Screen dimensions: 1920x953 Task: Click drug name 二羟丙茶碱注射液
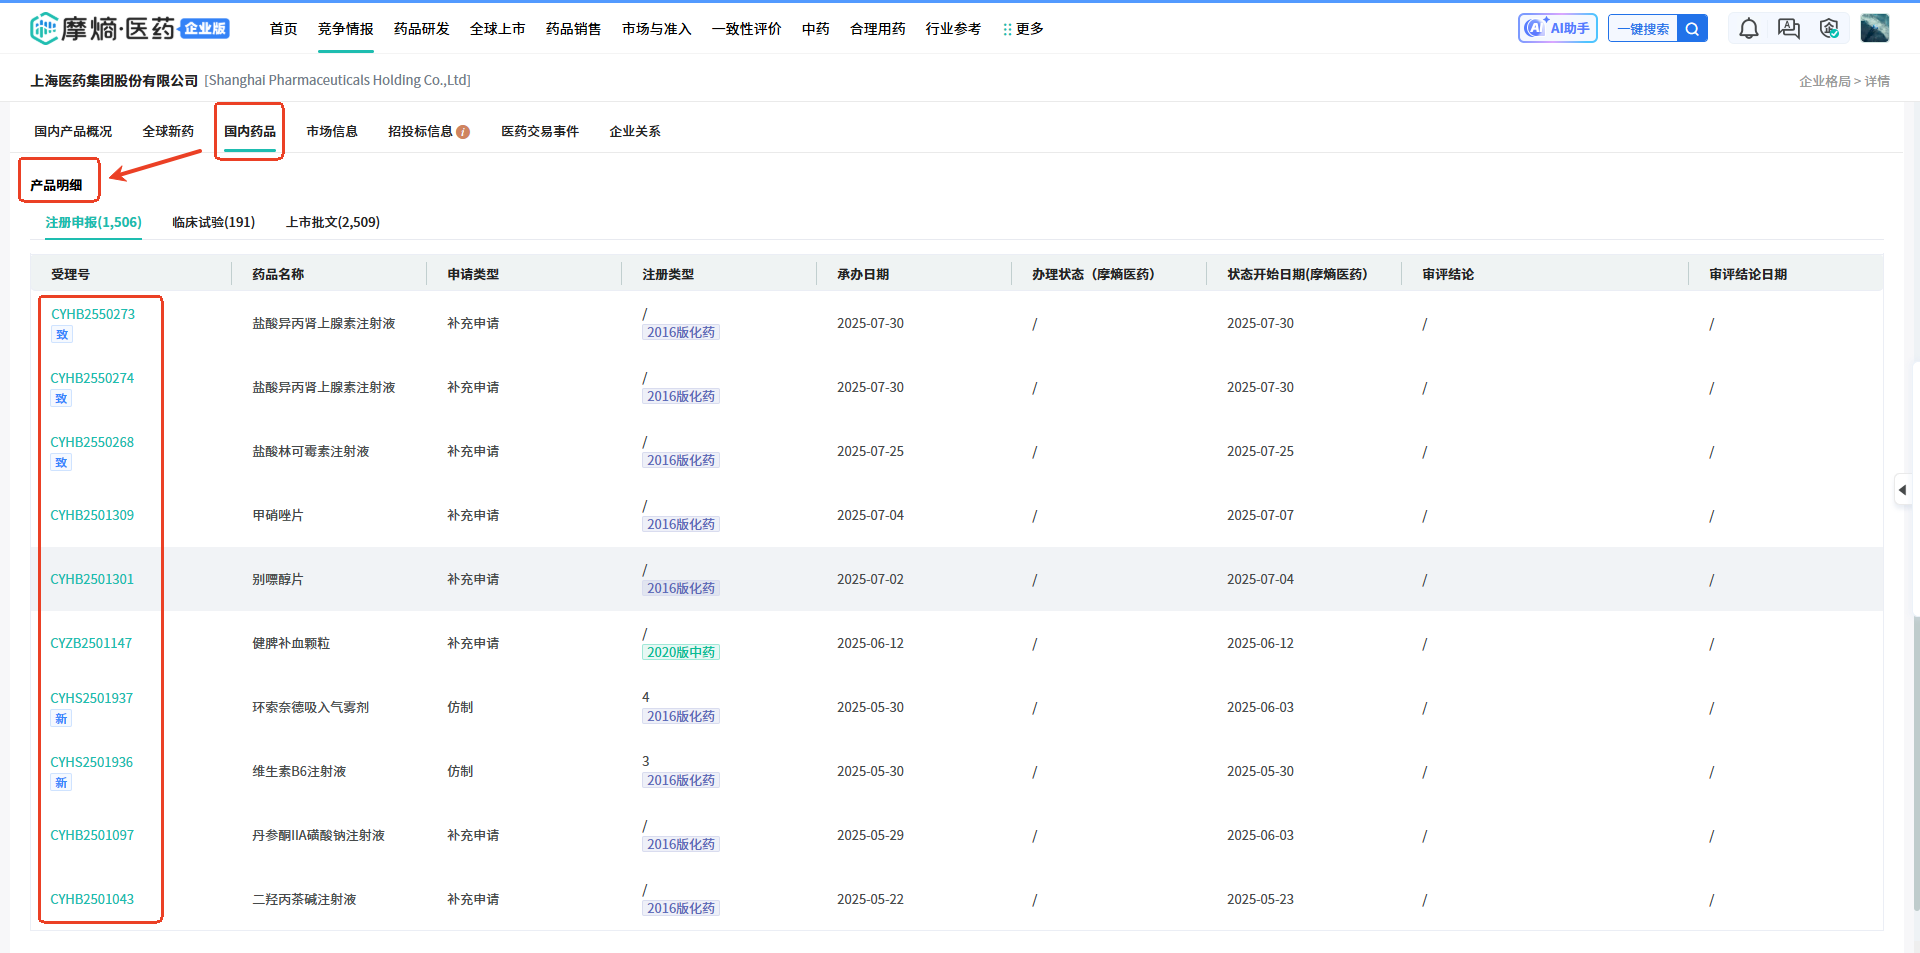click(x=304, y=899)
